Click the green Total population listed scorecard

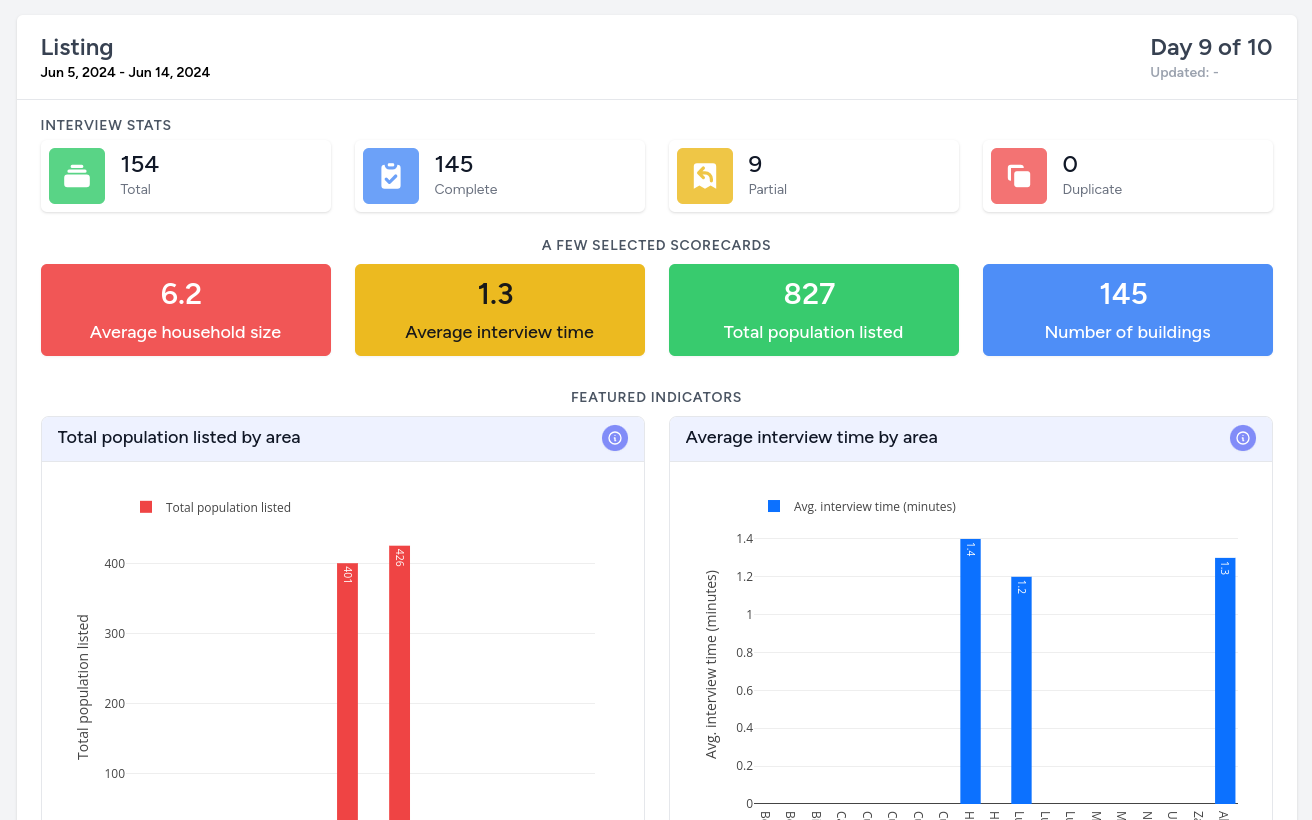point(813,310)
